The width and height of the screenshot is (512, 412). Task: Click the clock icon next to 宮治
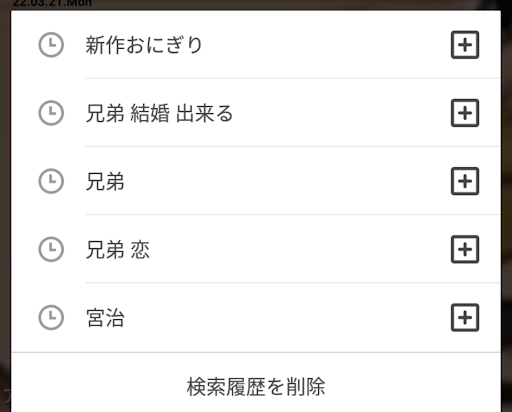[51, 317]
